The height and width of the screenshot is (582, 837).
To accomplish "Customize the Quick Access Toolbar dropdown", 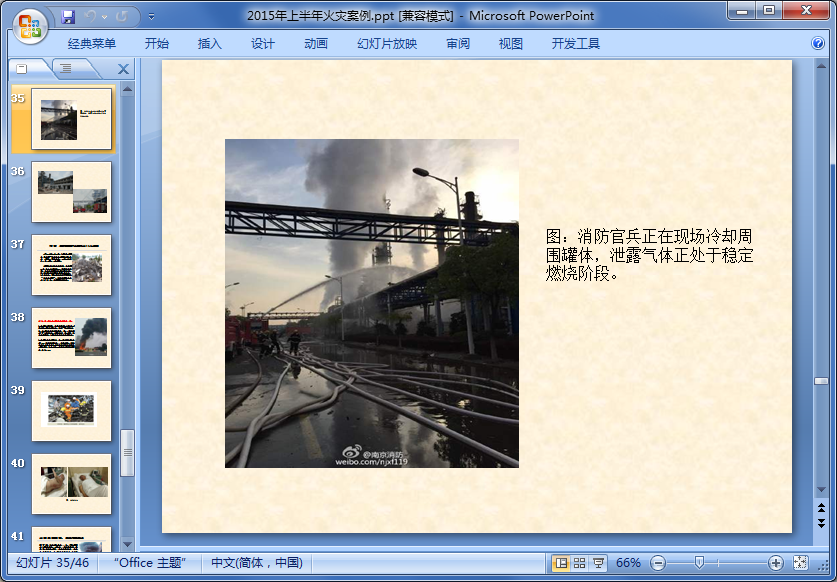I will click(x=152, y=17).
